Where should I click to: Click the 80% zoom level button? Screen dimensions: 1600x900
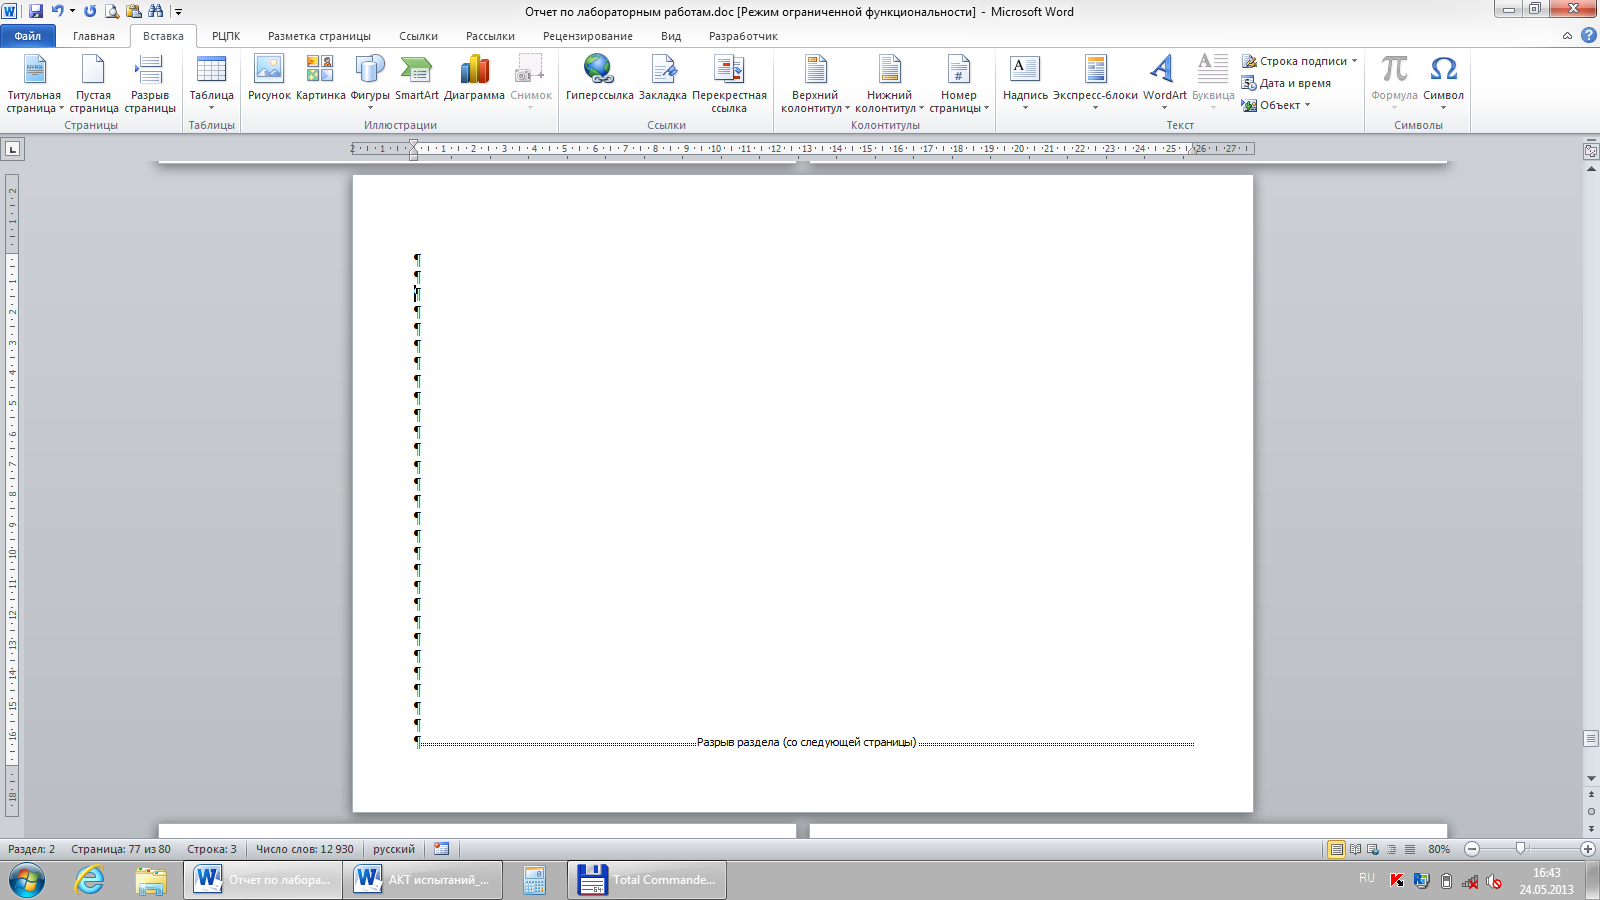click(1439, 849)
